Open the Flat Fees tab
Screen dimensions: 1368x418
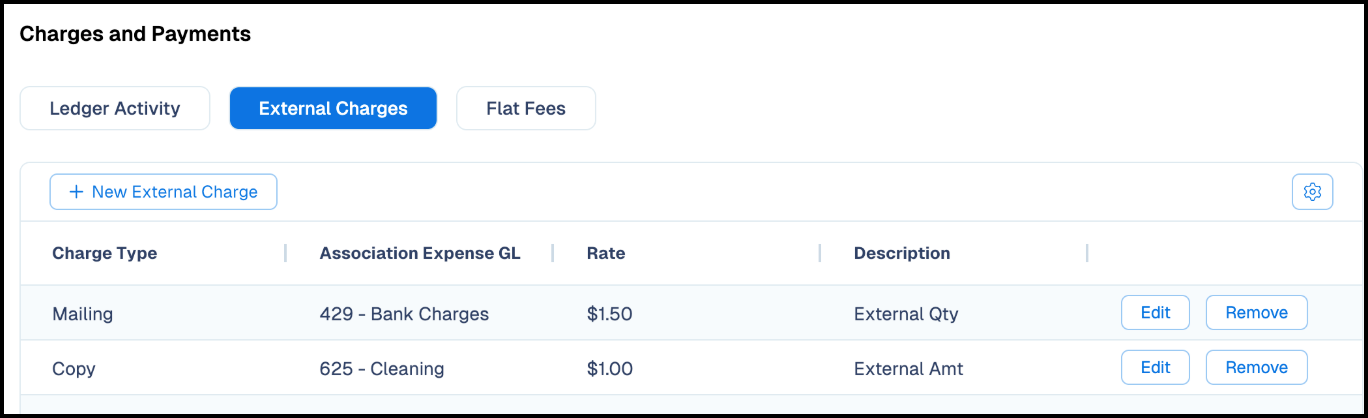point(526,108)
